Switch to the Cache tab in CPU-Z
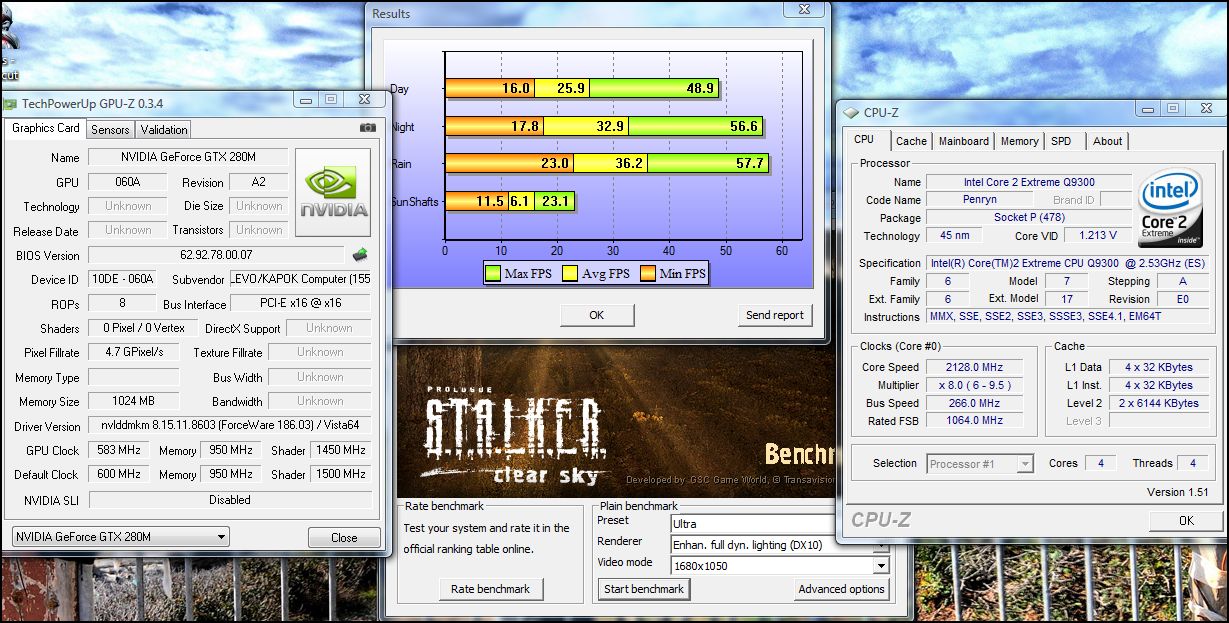This screenshot has width=1229, height=623. (x=911, y=141)
